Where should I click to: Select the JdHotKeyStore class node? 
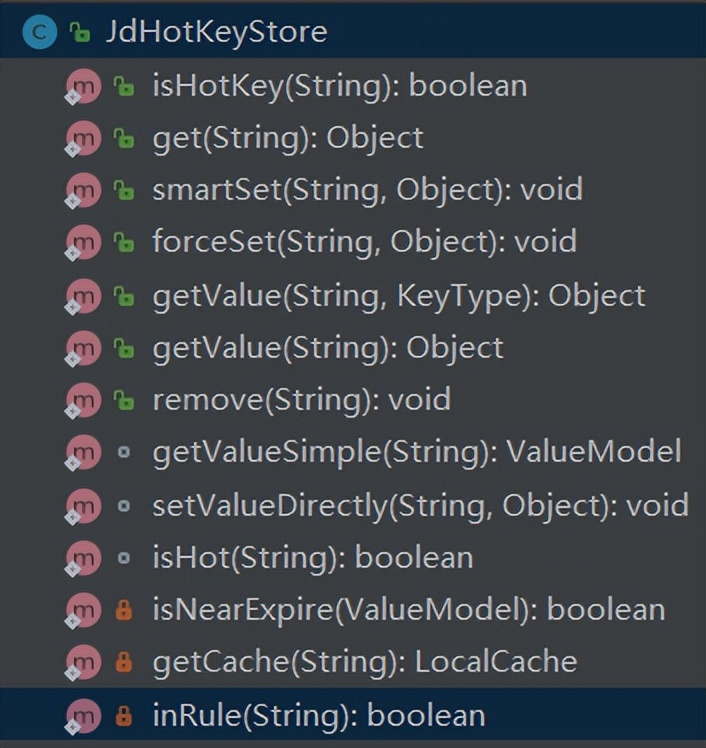[x=215, y=32]
